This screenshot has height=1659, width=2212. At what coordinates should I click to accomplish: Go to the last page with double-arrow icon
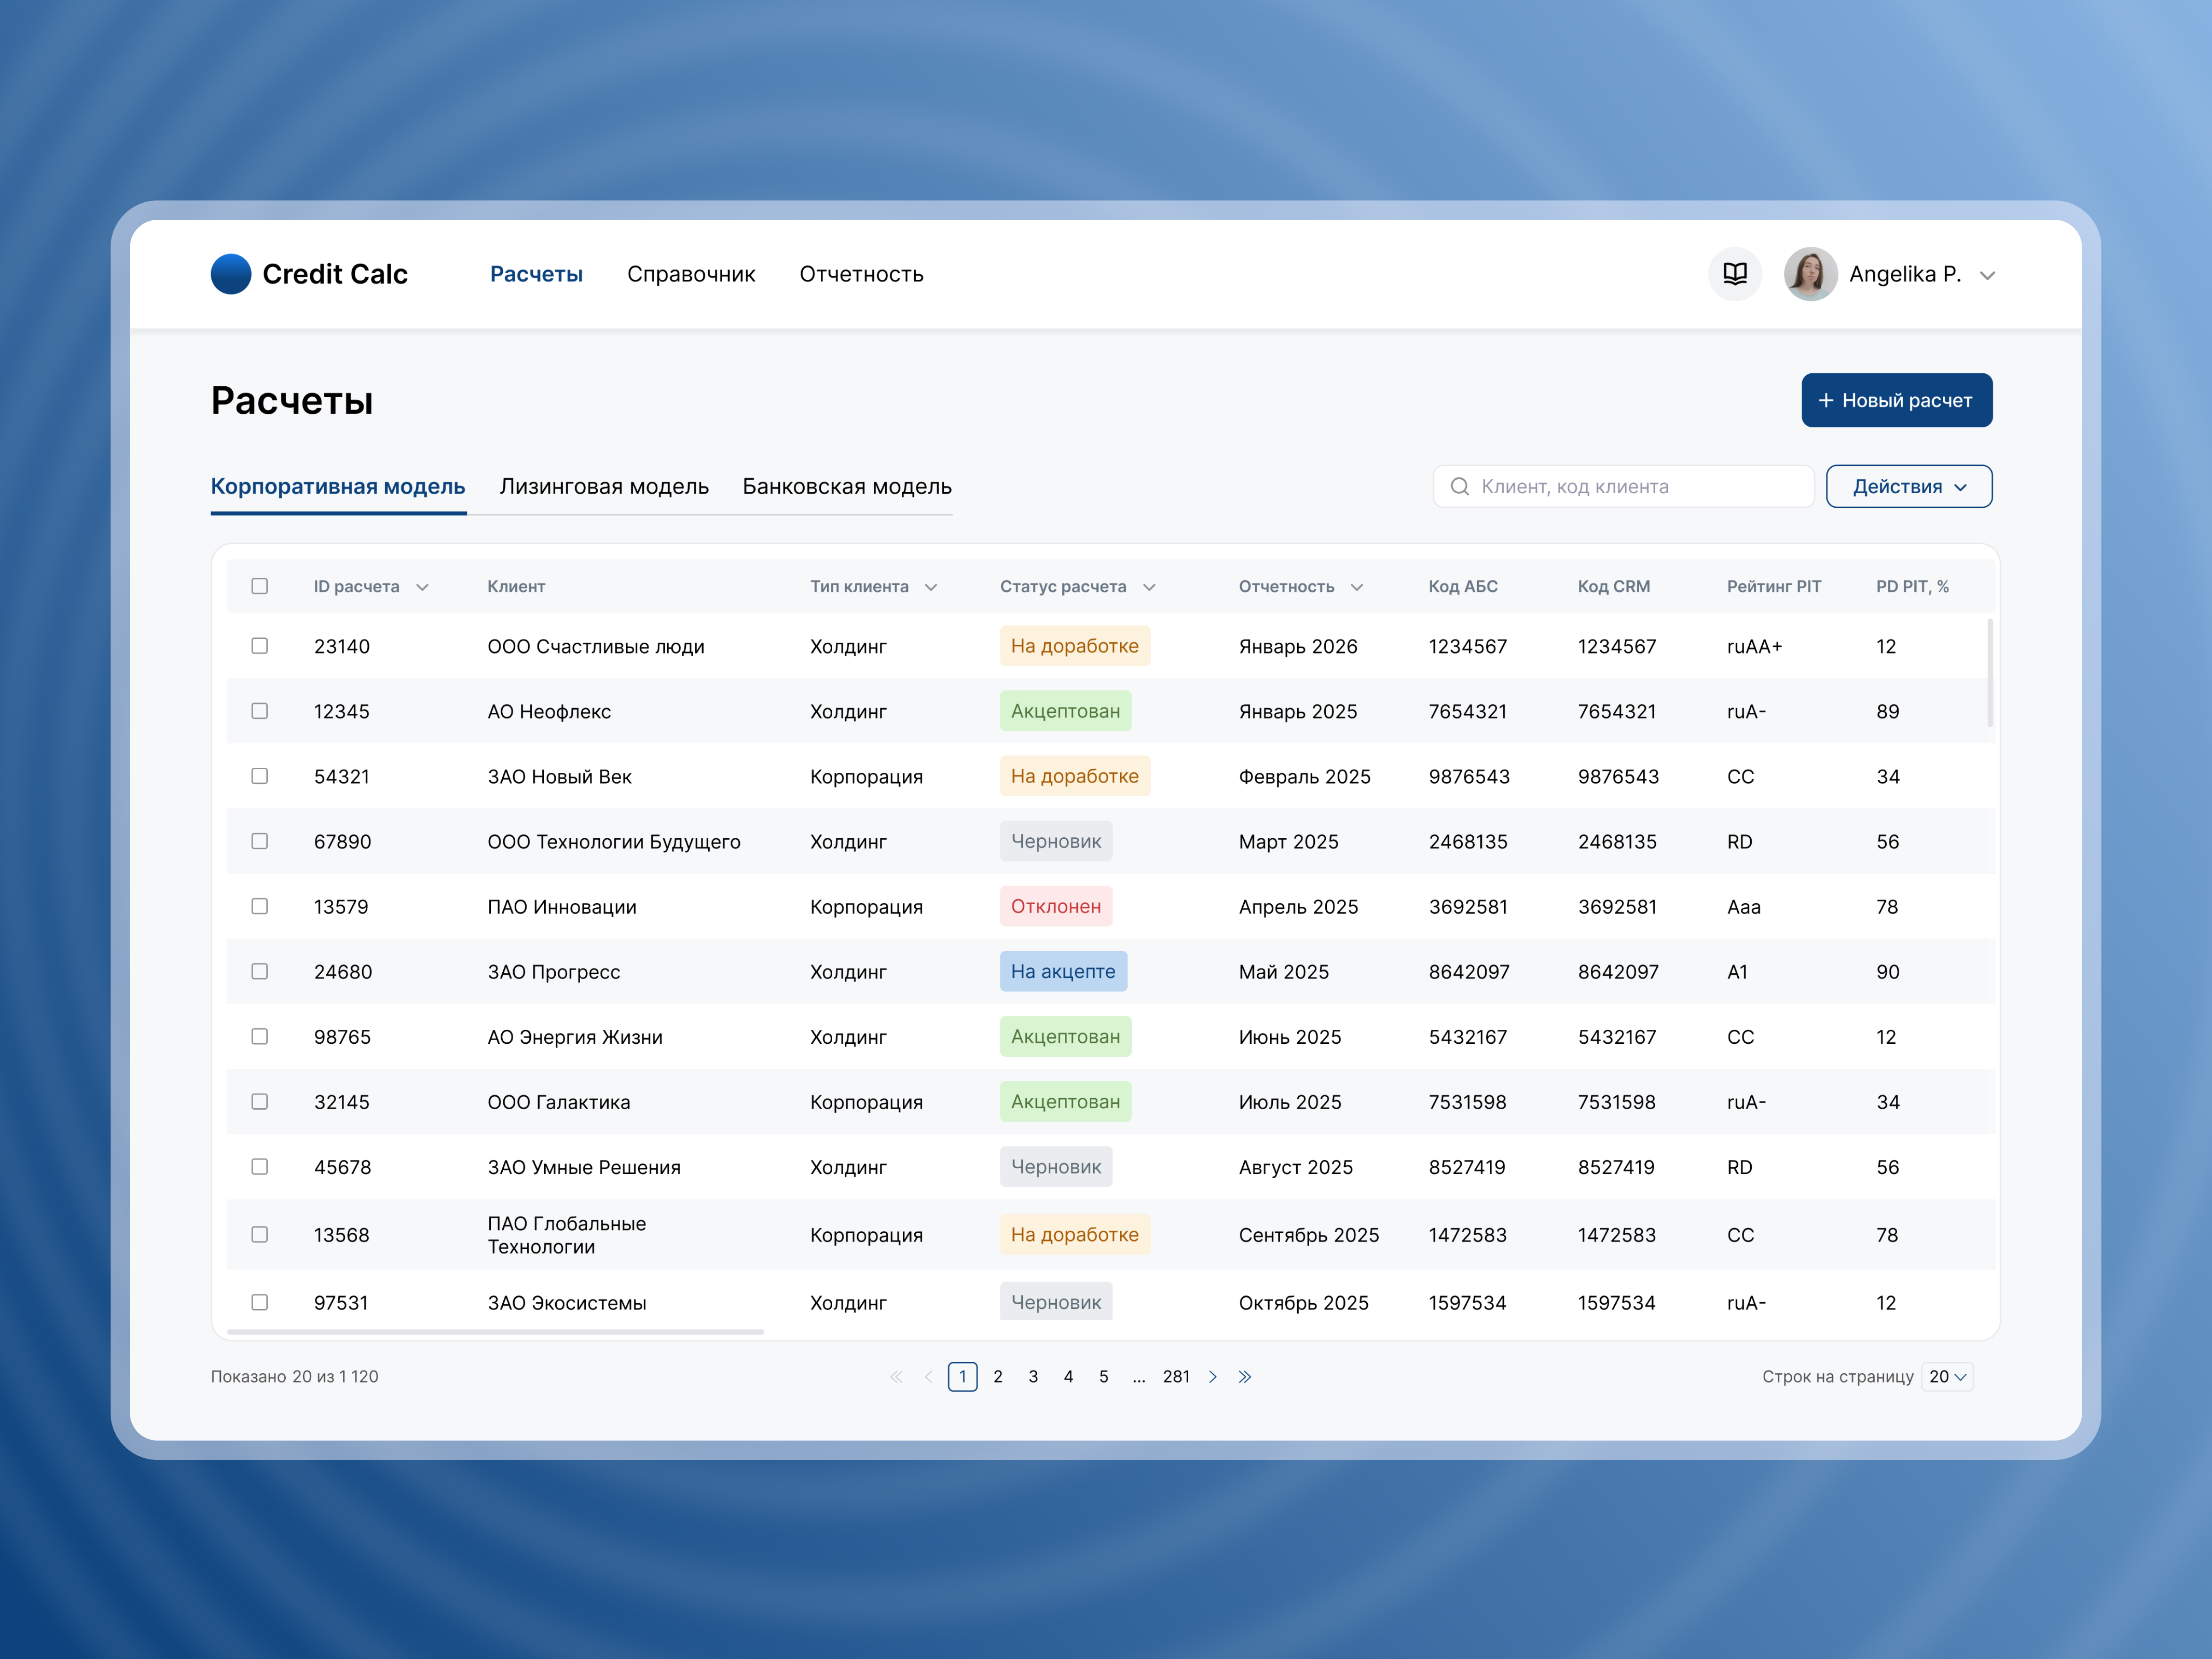tap(1245, 1376)
